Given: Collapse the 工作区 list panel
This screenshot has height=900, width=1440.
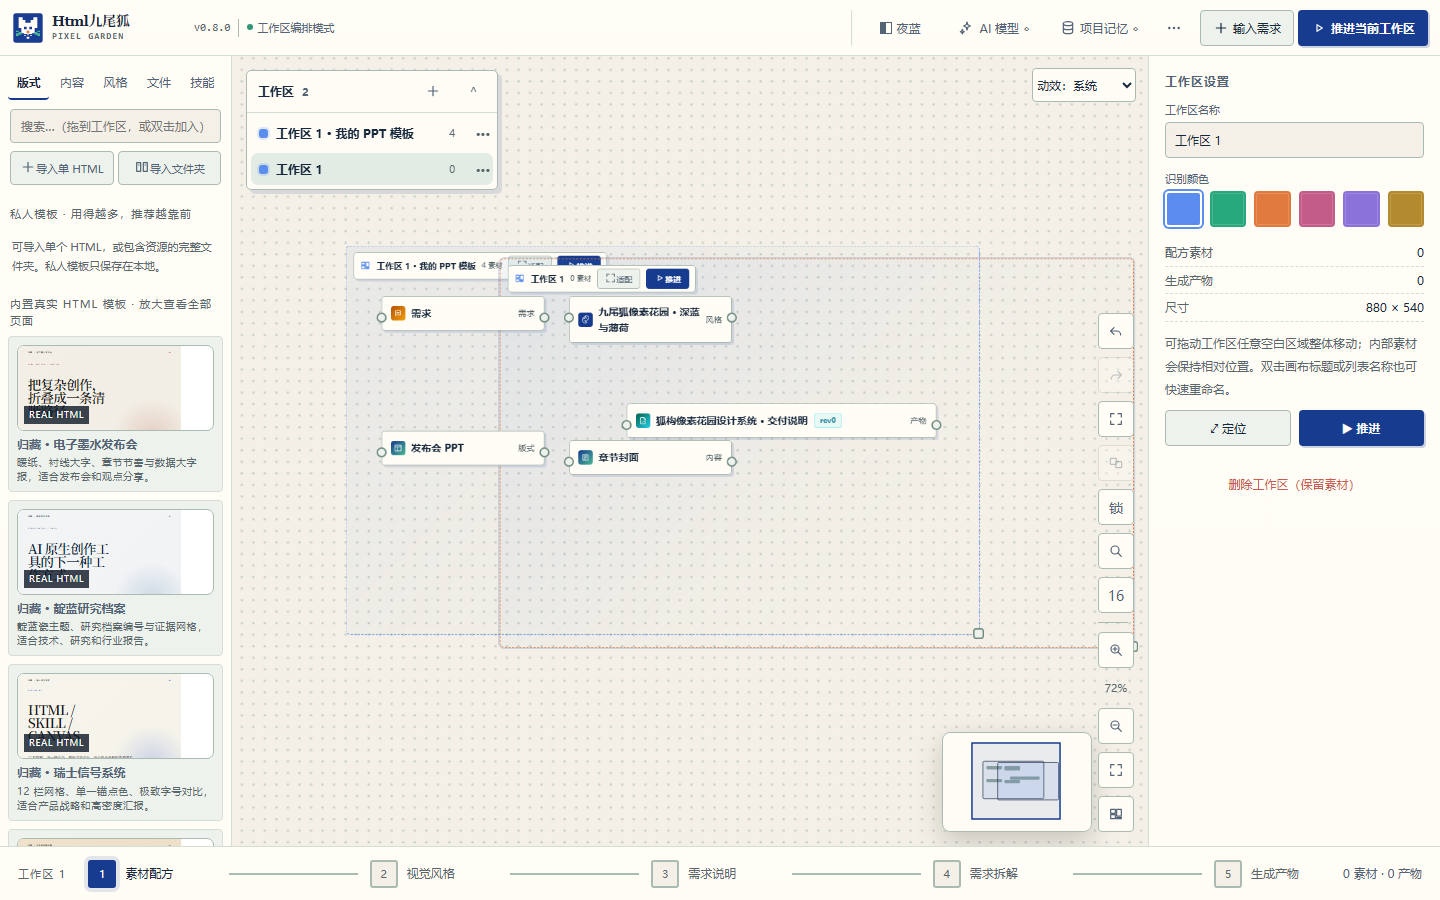Looking at the screenshot, I should point(474,91).
